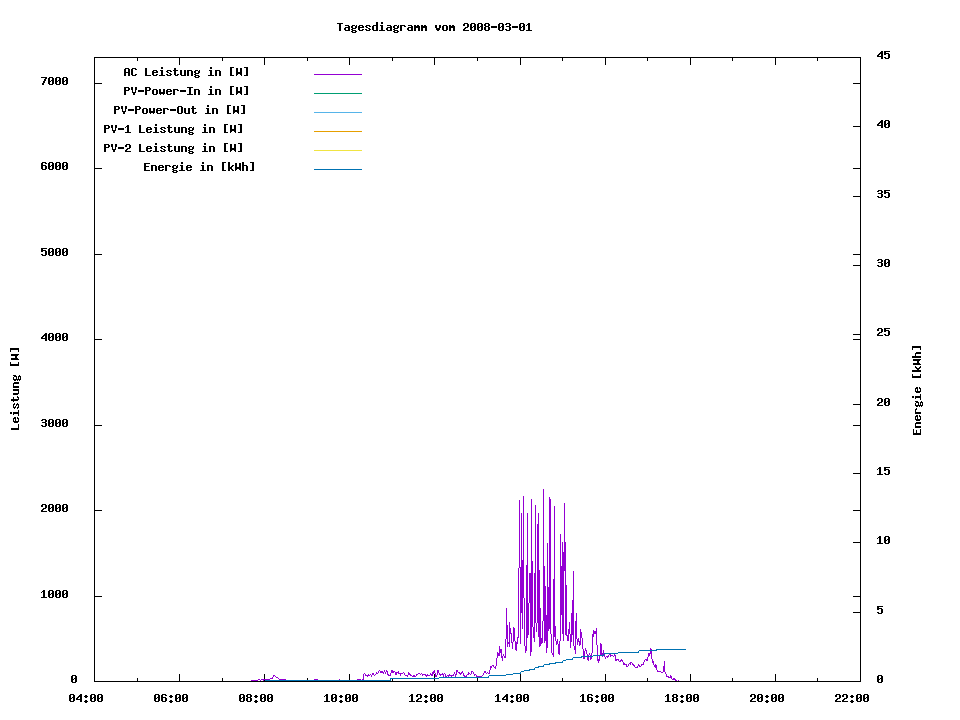
Task: Click the 45 value on the energy axis
Action: coord(883,55)
